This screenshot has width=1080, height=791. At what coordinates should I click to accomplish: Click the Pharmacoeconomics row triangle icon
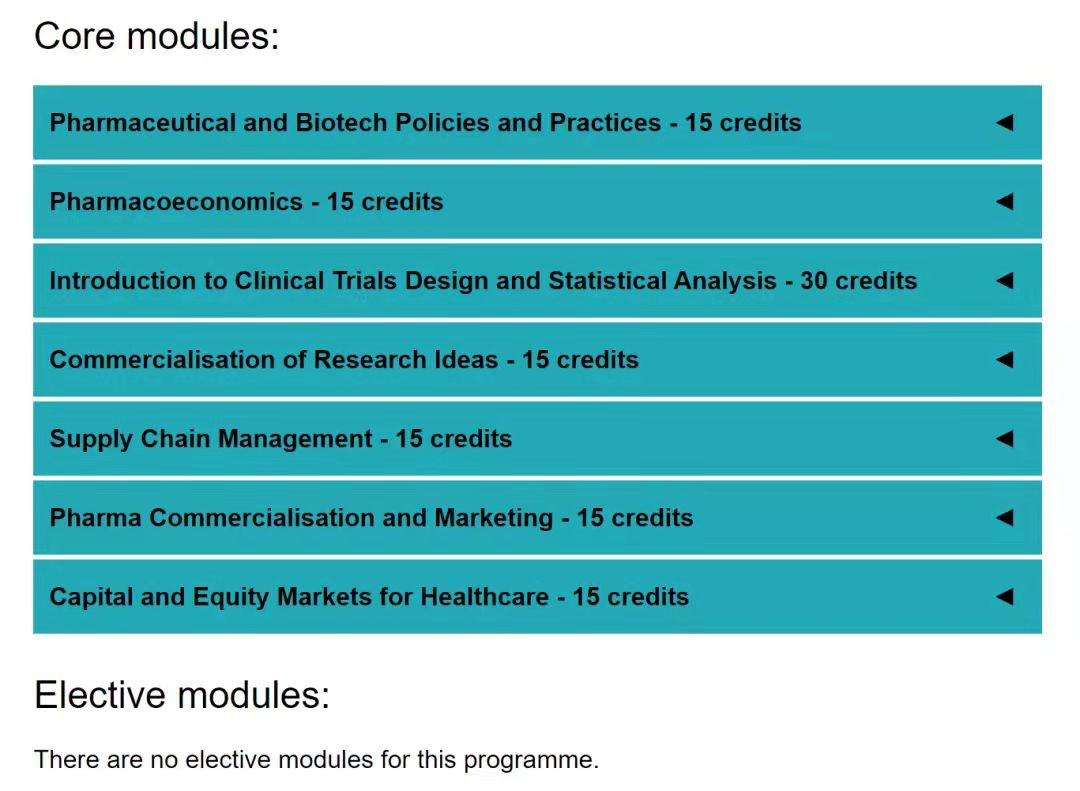[1005, 202]
